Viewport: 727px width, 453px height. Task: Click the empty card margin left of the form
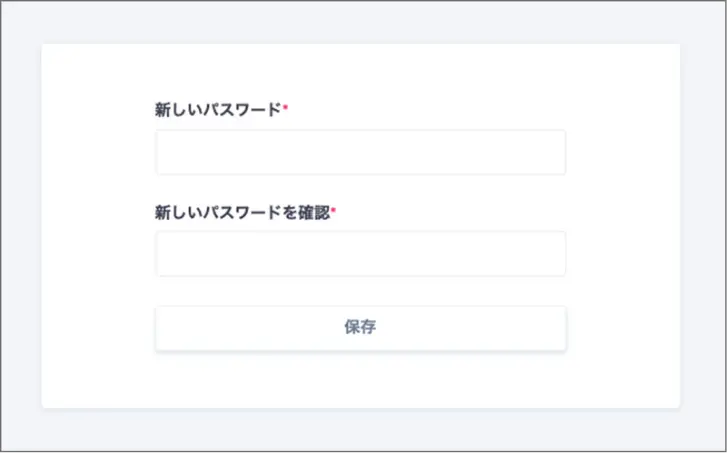coord(98,225)
